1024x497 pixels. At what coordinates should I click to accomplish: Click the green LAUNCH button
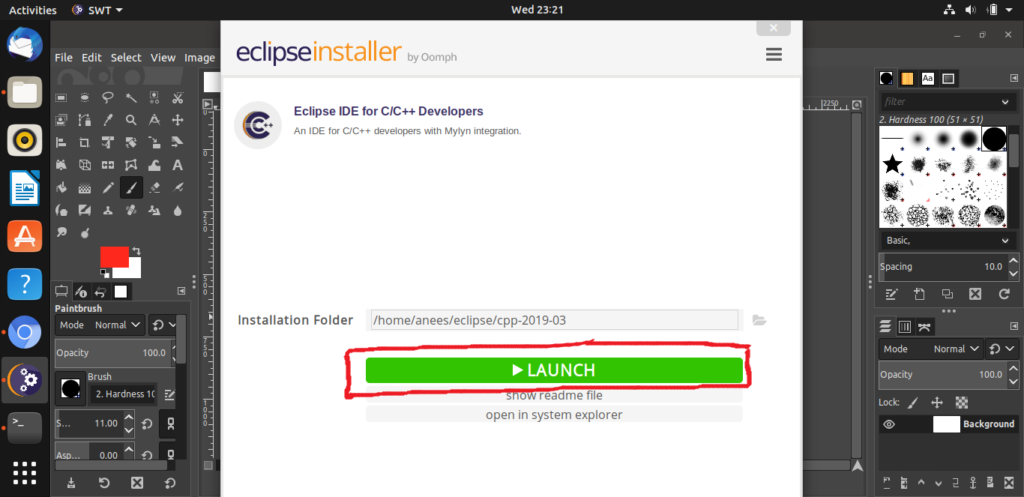(x=554, y=370)
